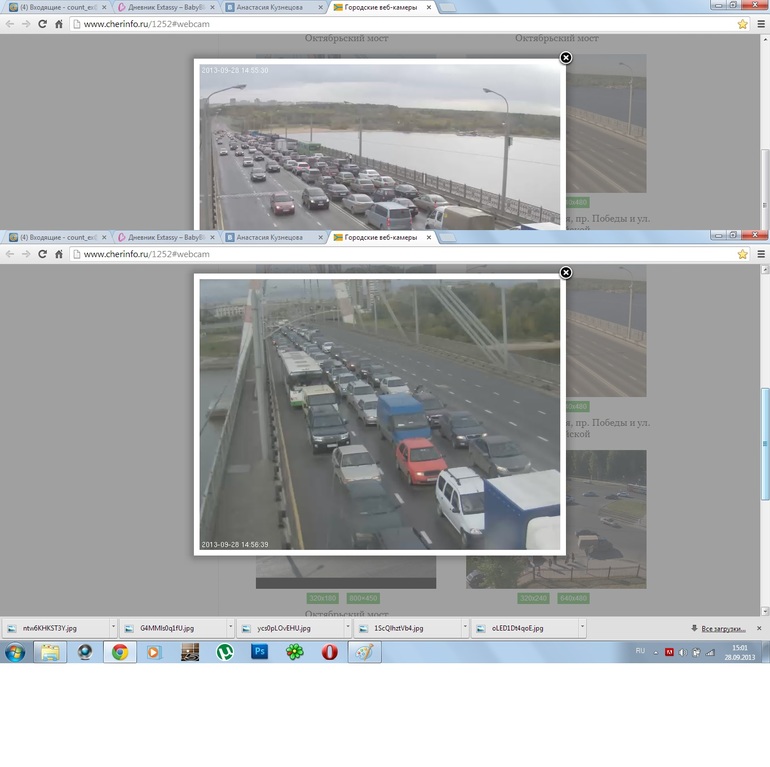
Task: Open Paint from the taskbar
Action: coord(364,652)
